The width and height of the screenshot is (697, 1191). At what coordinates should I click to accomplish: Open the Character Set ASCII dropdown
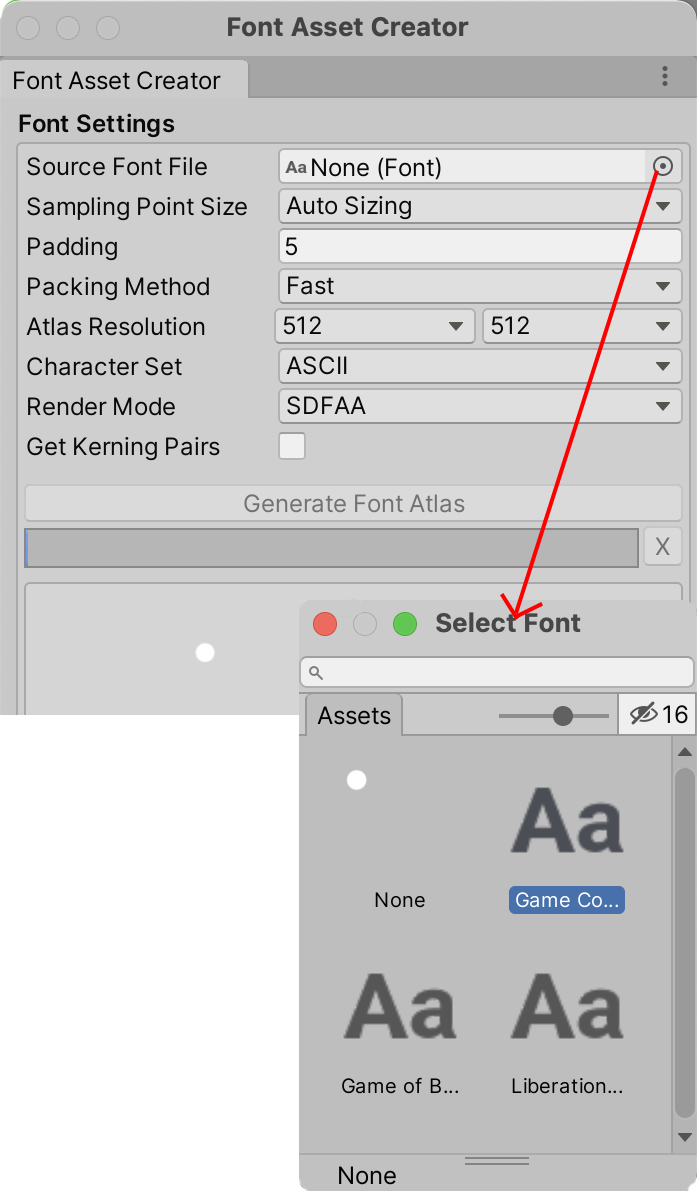tap(480, 367)
